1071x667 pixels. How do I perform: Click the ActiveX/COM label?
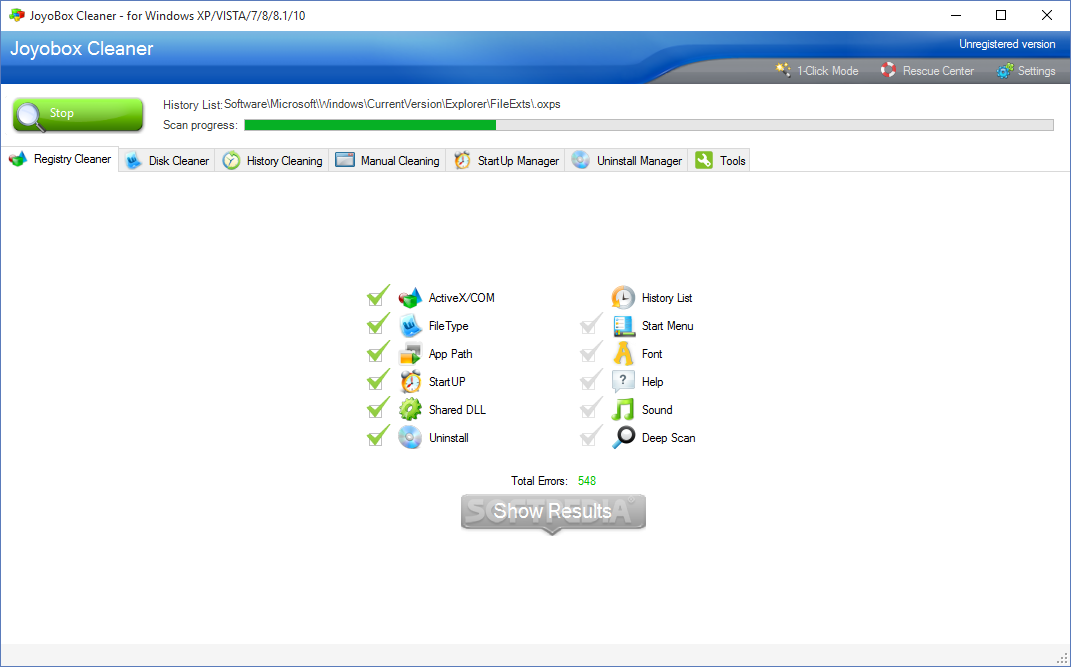click(462, 298)
